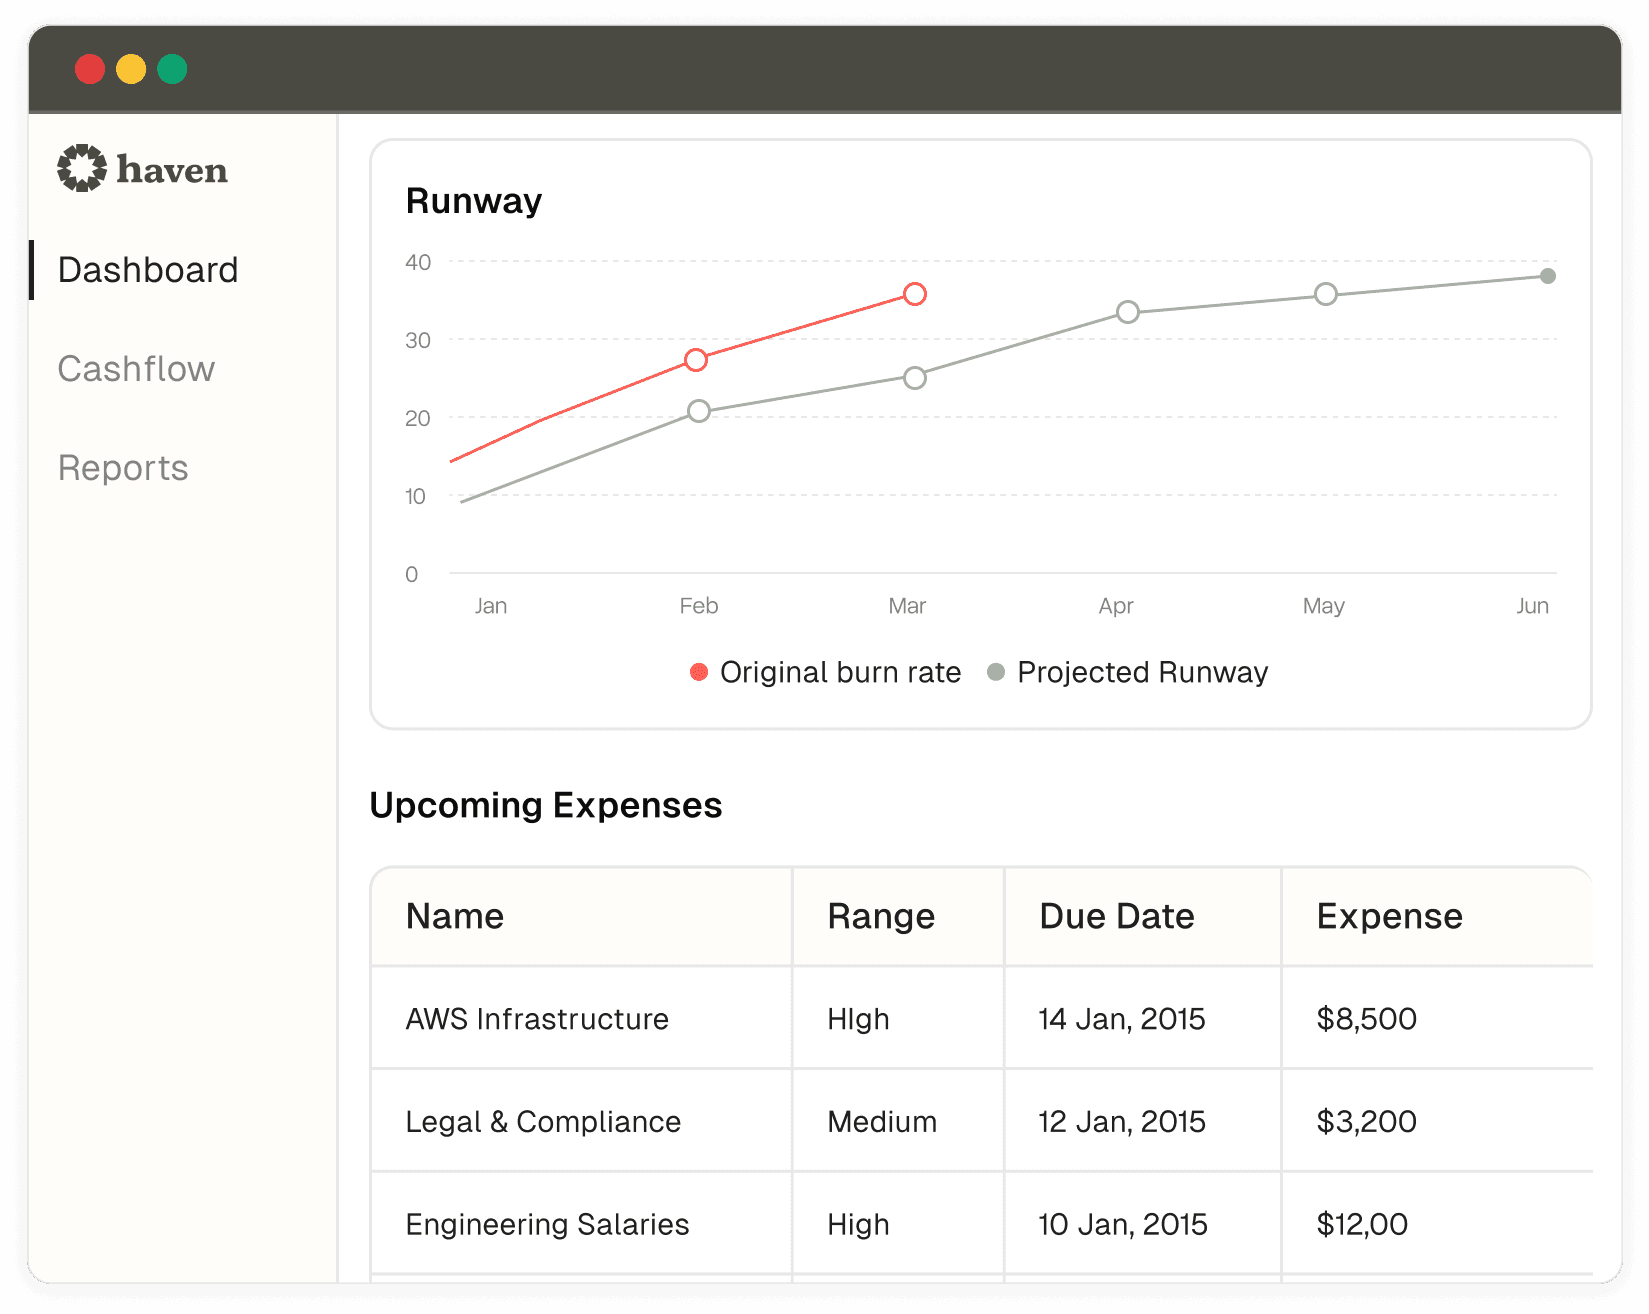Click the filled June runway endpoint
Image resolution: width=1649 pixels, height=1314 pixels.
tap(1547, 276)
